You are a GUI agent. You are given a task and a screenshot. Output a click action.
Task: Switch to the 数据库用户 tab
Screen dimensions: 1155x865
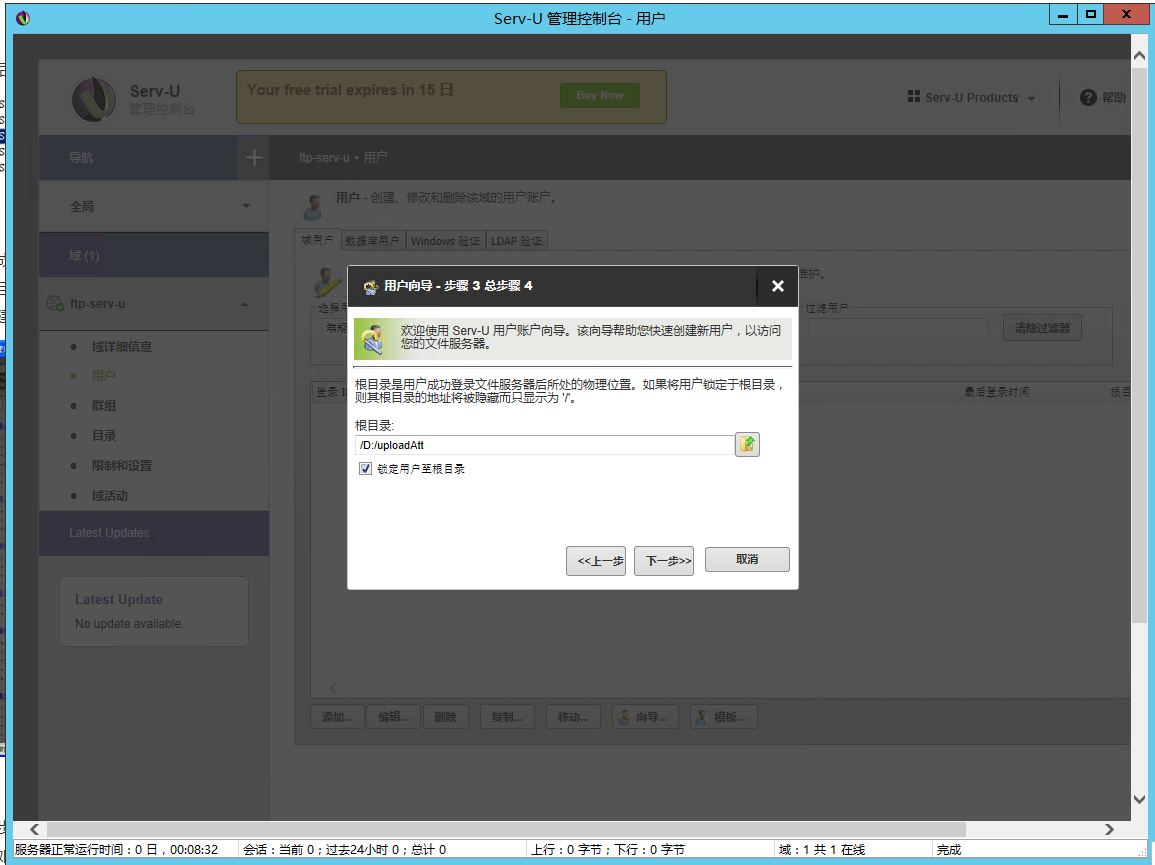tap(372, 241)
